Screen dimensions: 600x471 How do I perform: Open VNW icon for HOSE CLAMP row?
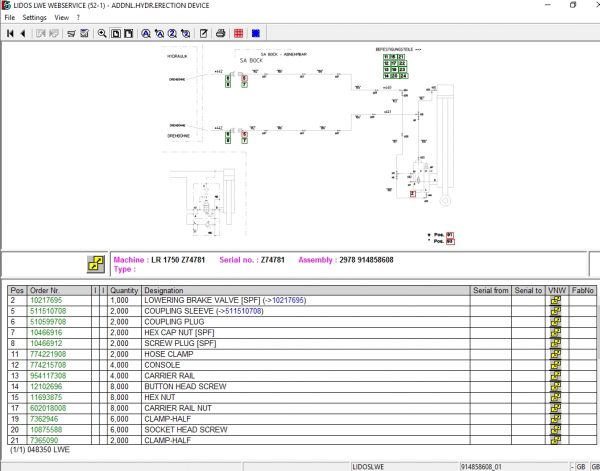[556, 354]
